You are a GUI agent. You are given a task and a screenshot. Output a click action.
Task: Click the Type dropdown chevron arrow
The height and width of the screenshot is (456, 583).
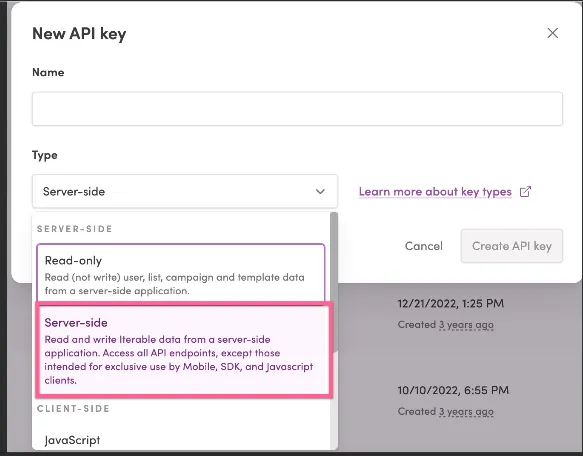320,192
